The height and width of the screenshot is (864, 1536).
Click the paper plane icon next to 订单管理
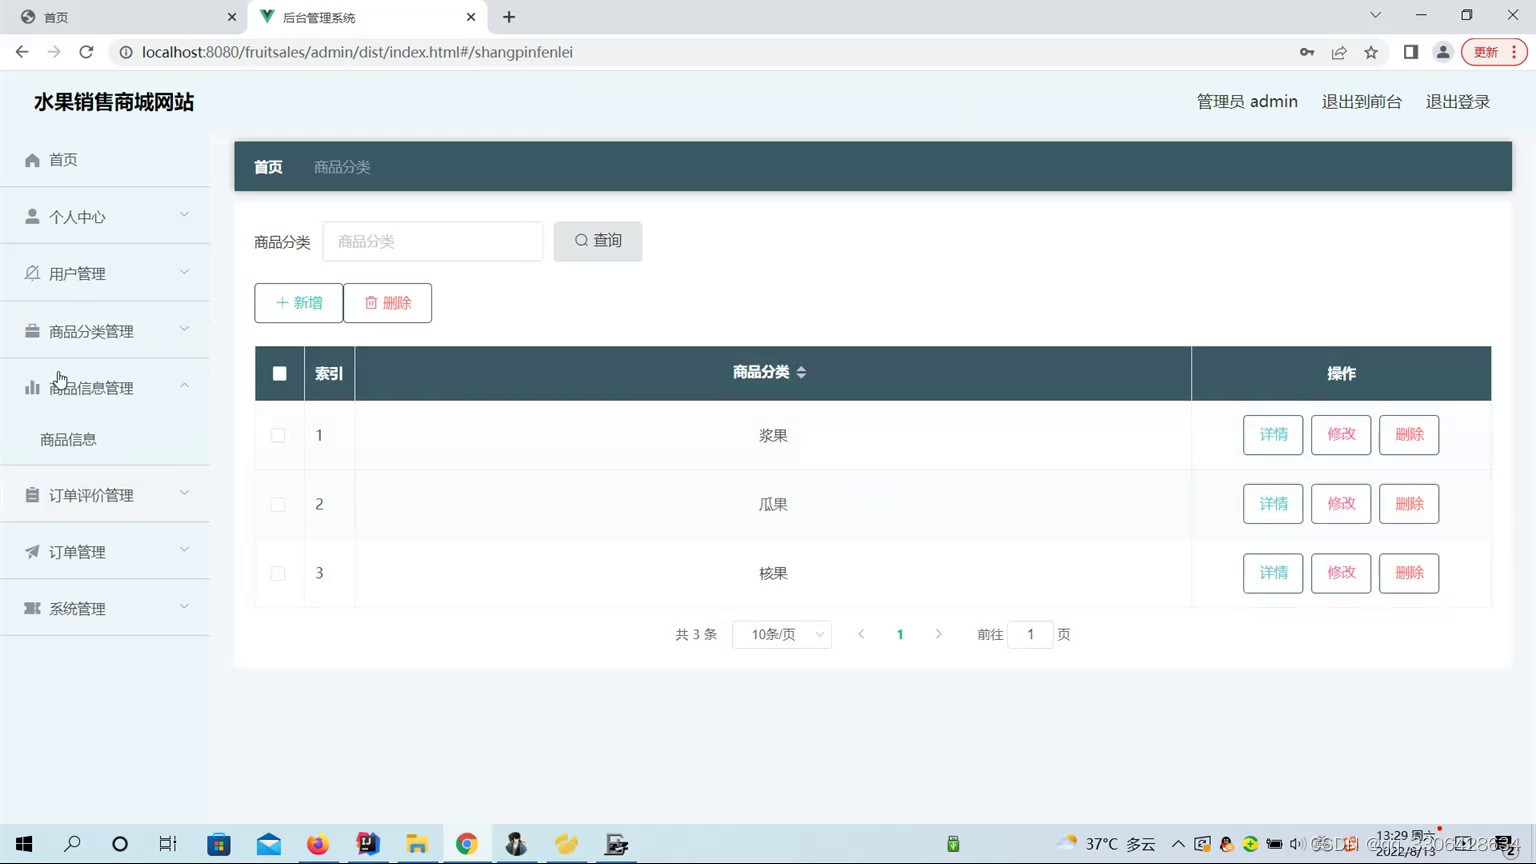(x=32, y=551)
